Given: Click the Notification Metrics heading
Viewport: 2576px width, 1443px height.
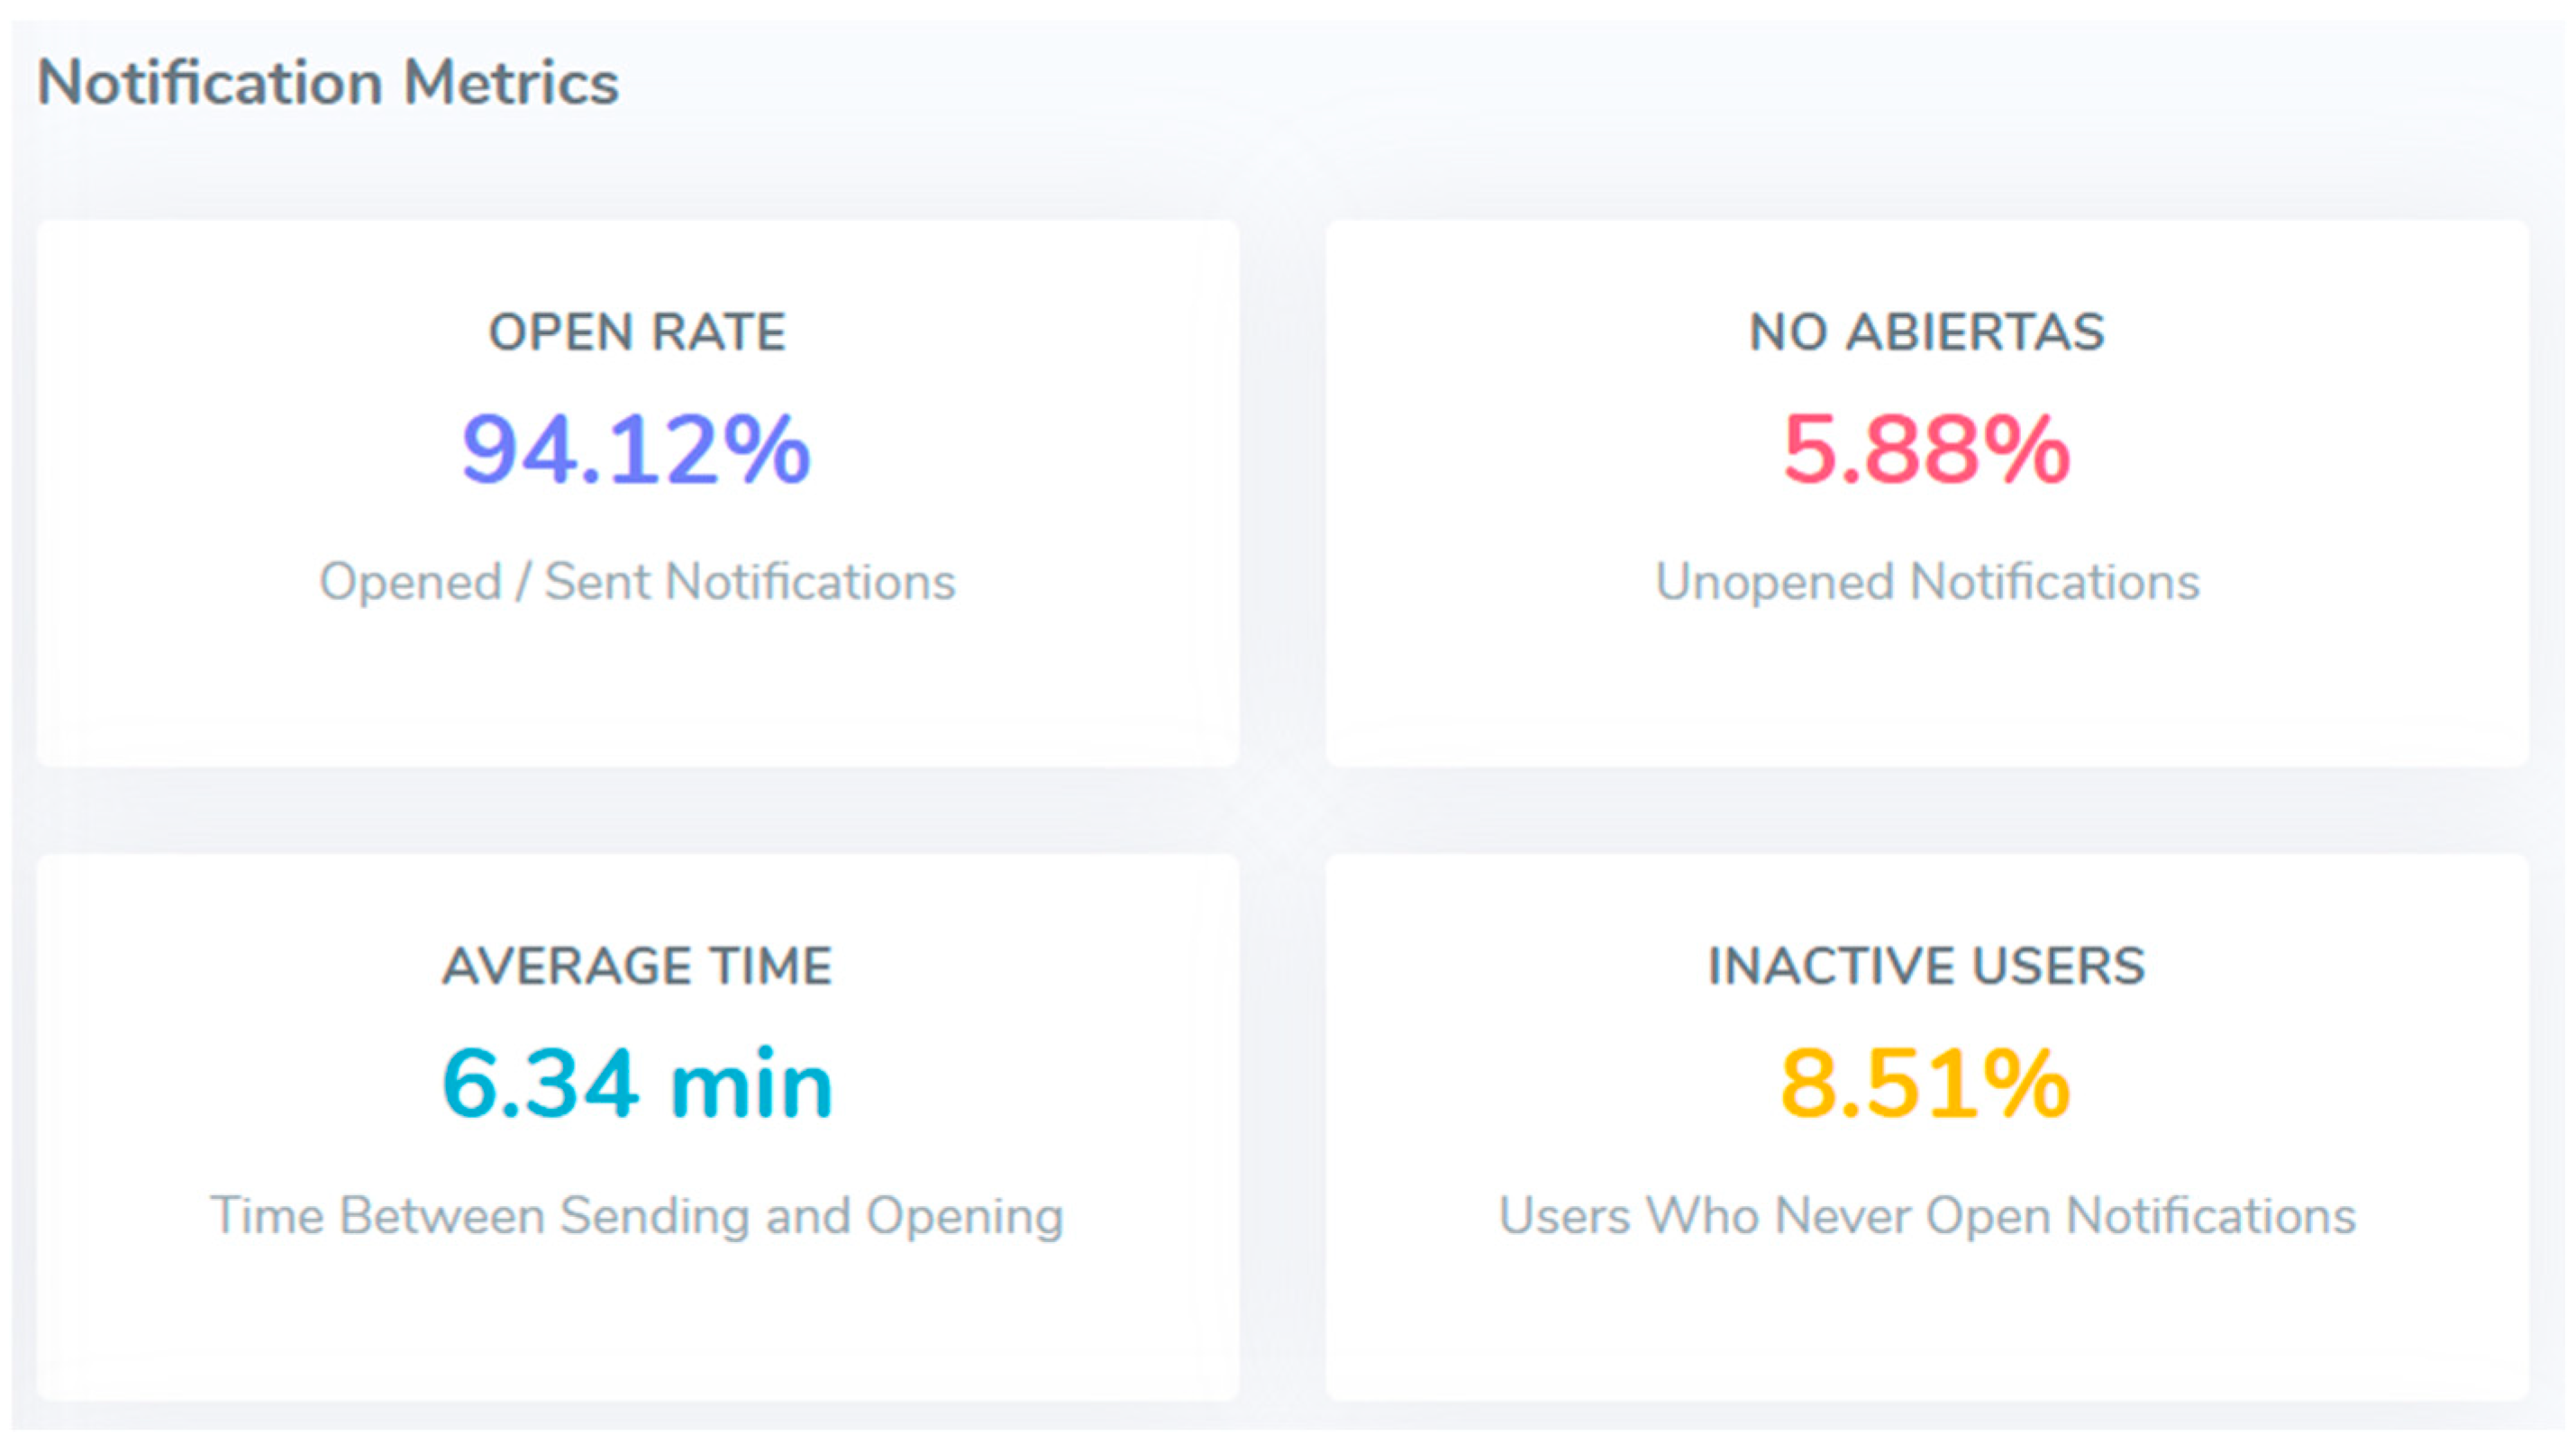Looking at the screenshot, I should click(x=327, y=82).
